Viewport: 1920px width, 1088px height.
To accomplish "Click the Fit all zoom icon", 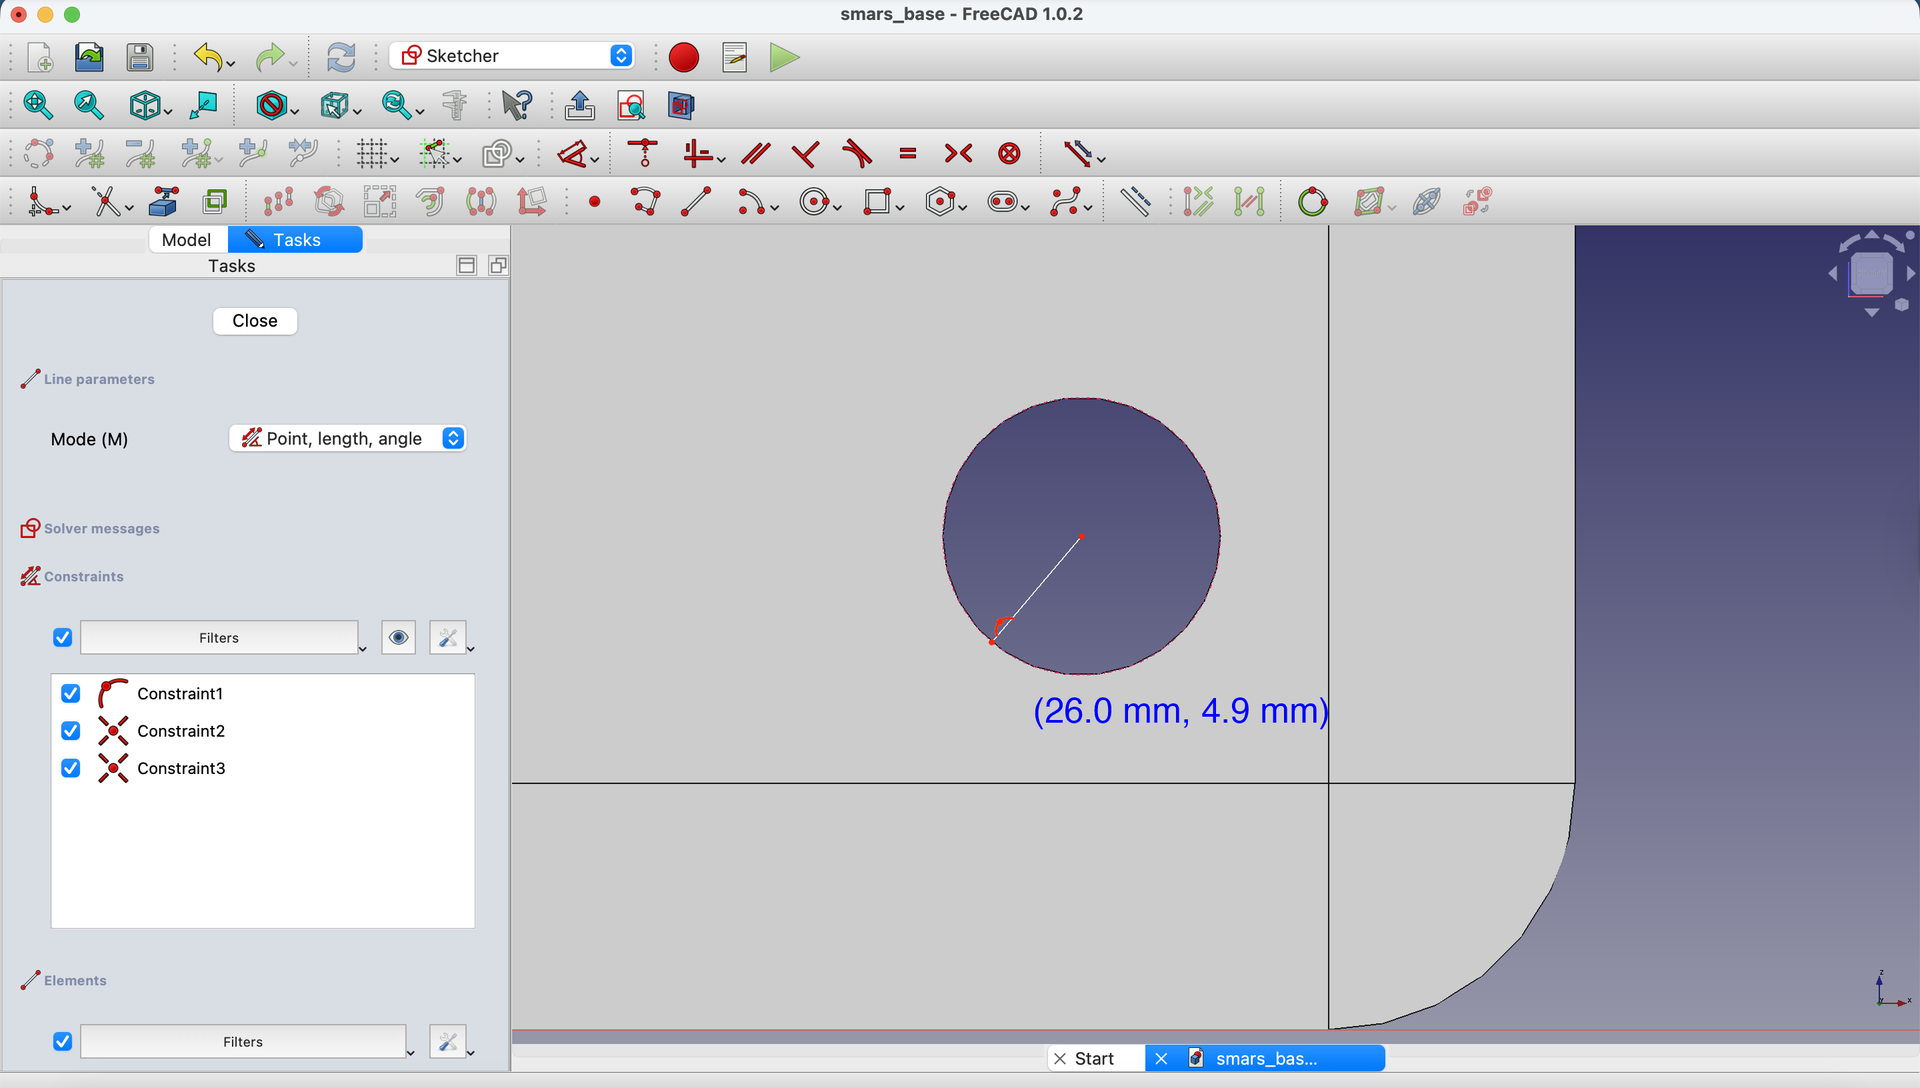I will pos(38,105).
